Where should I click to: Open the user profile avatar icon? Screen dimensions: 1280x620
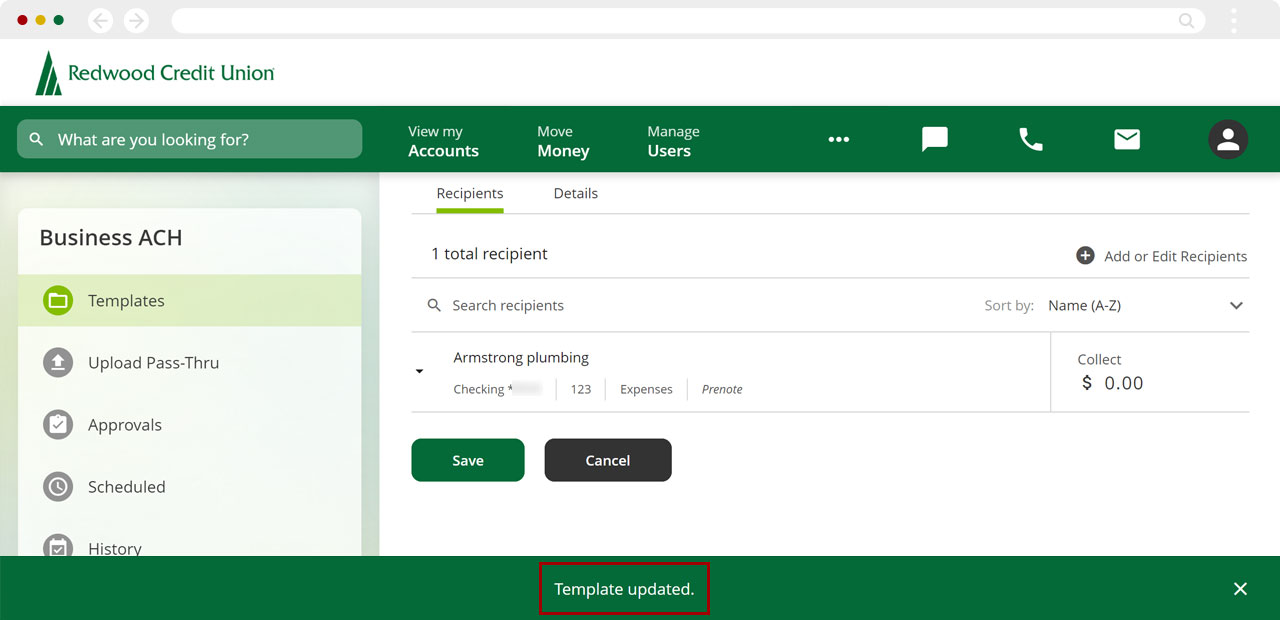pos(1227,140)
